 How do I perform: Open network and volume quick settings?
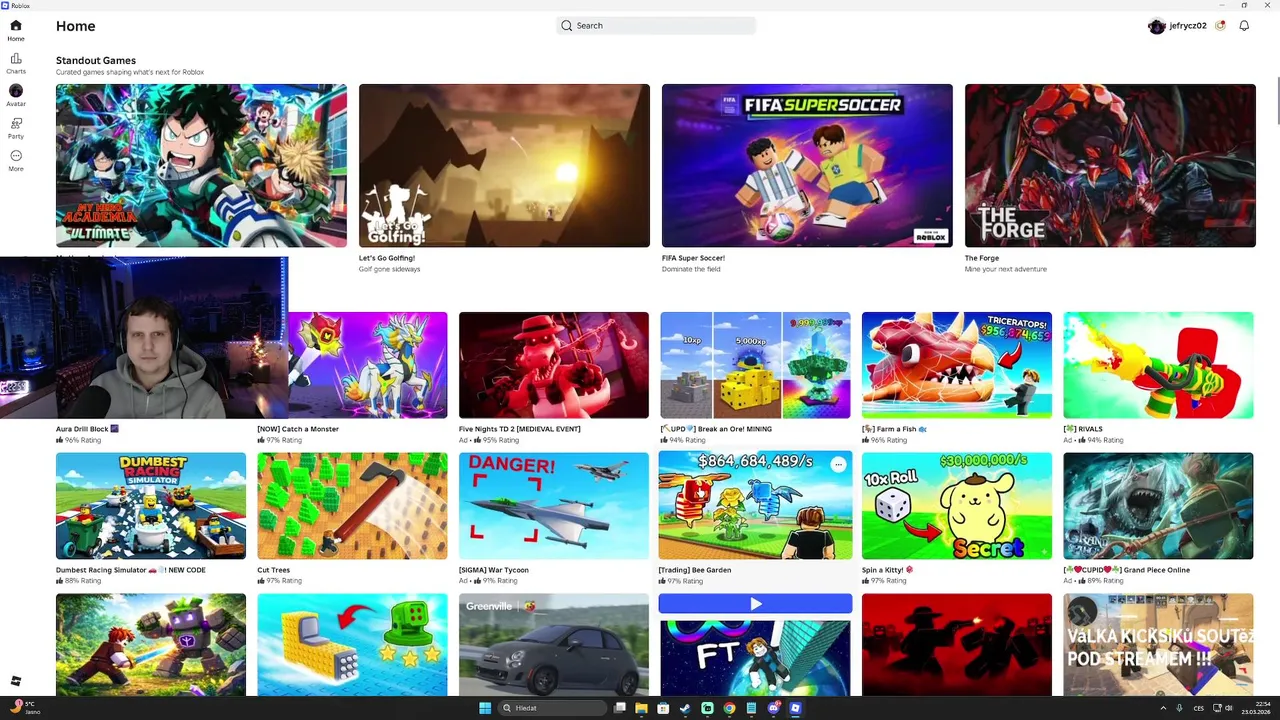tap(1223, 708)
